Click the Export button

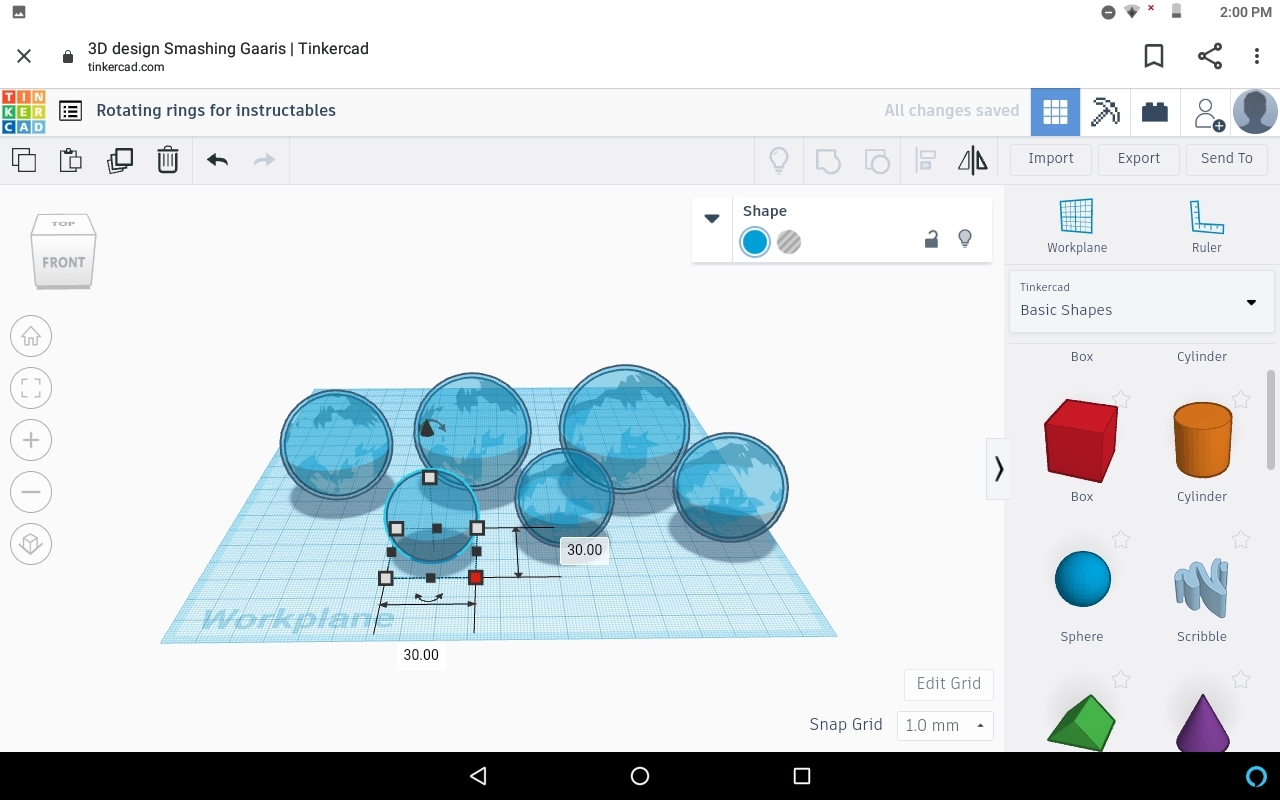pos(1139,159)
